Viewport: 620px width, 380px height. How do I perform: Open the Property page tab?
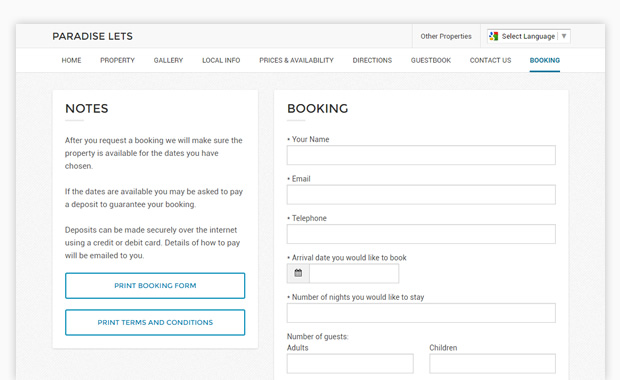tap(117, 60)
